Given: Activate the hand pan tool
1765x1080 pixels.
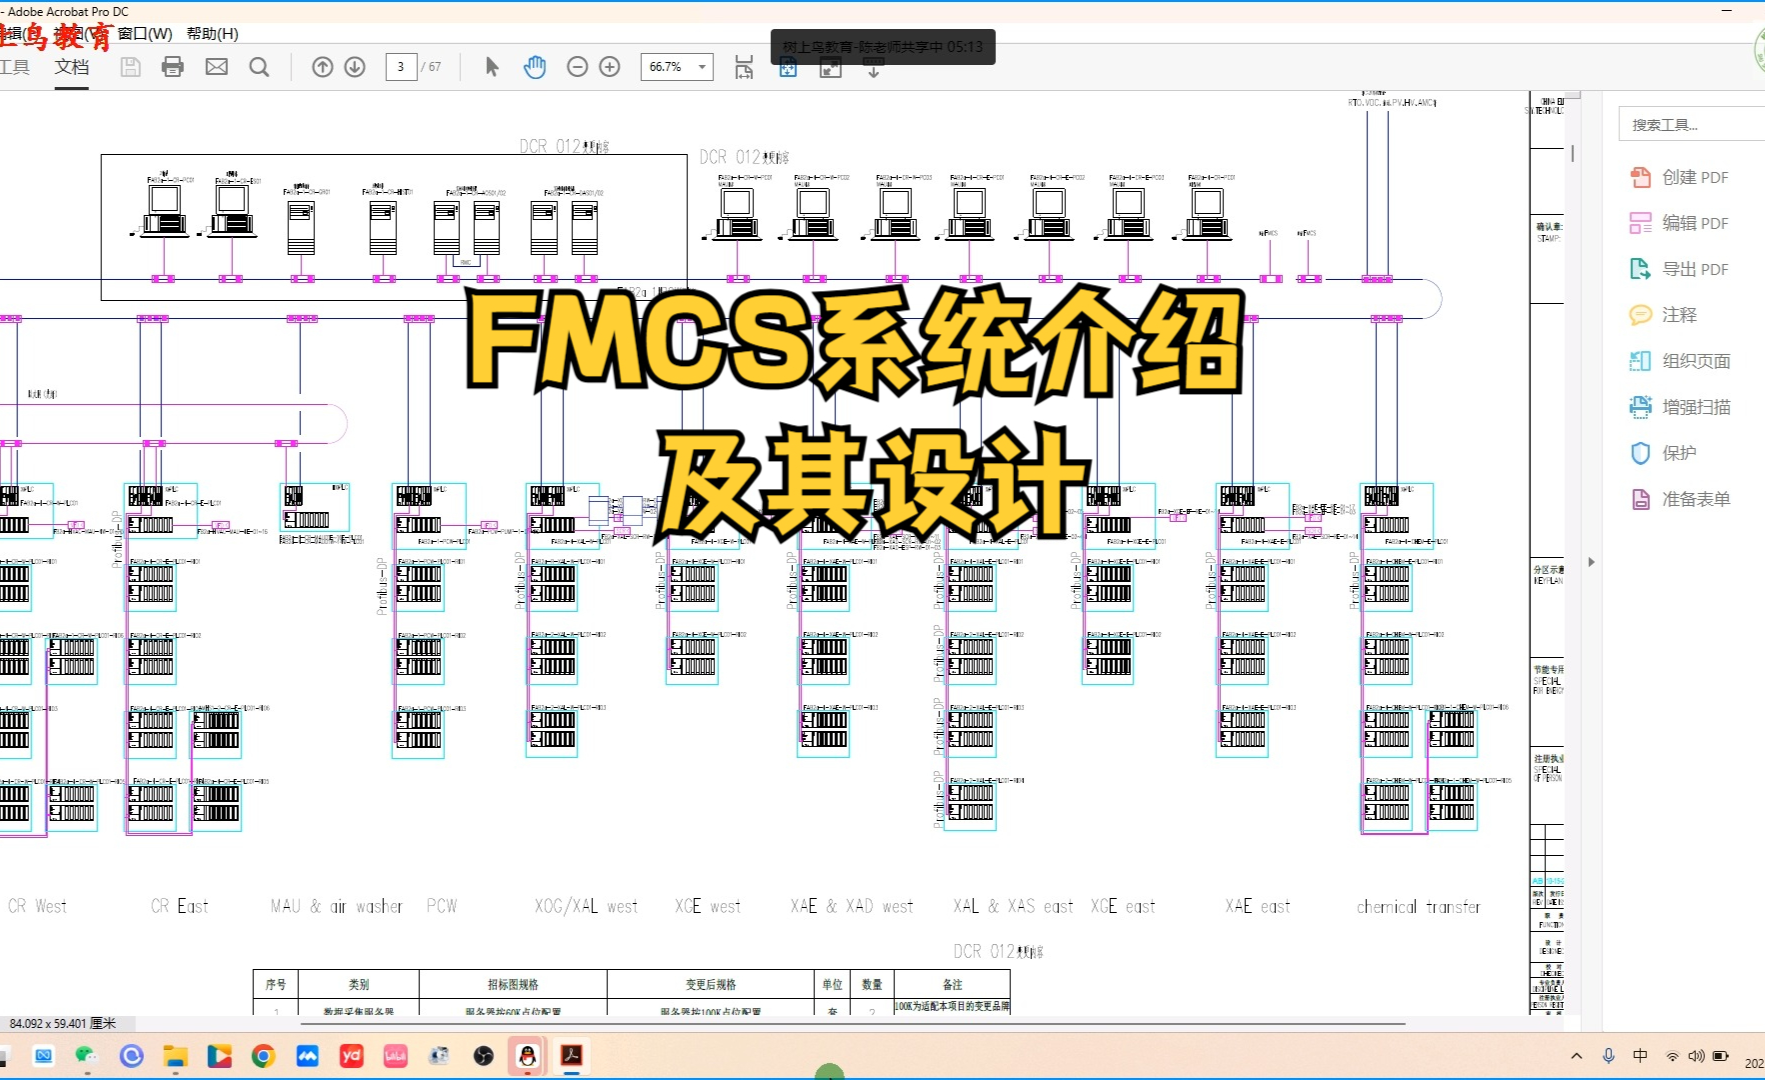Looking at the screenshot, I should click(535, 66).
